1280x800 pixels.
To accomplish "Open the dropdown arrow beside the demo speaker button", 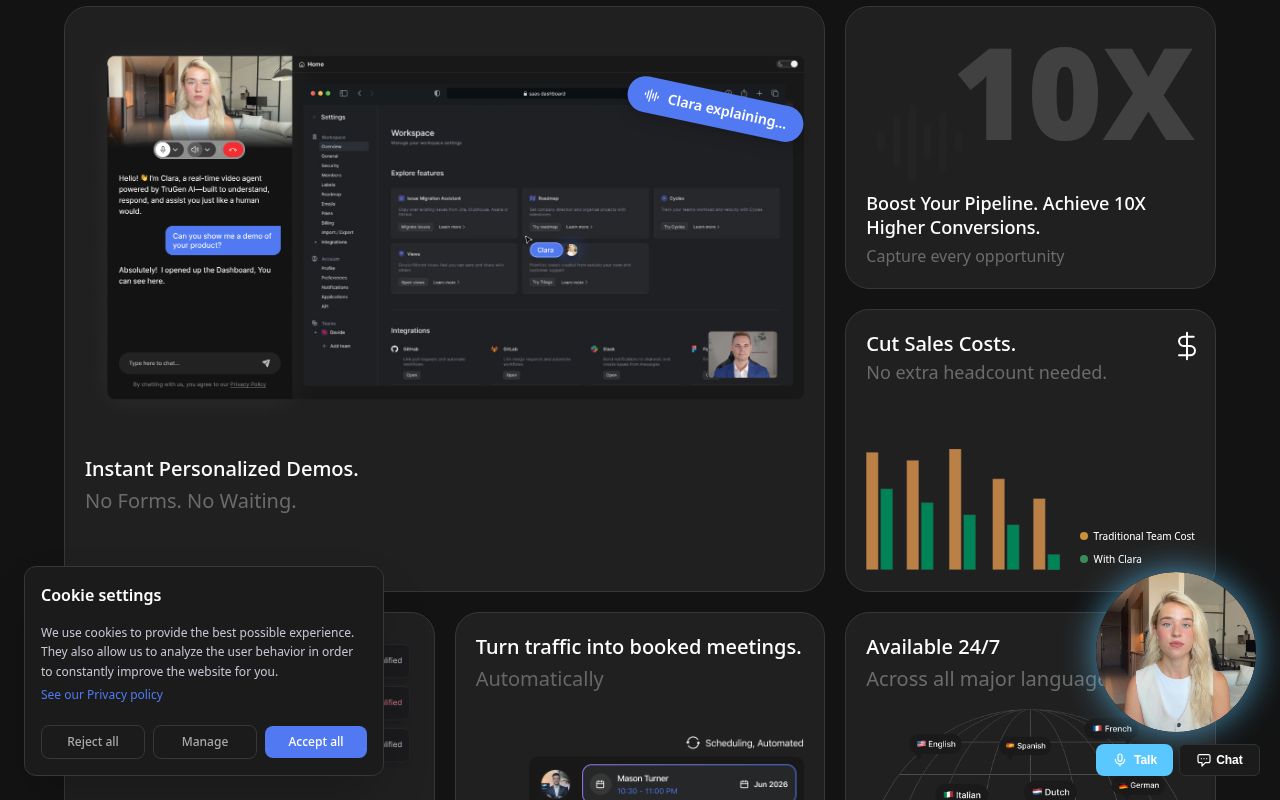I will coord(208,149).
